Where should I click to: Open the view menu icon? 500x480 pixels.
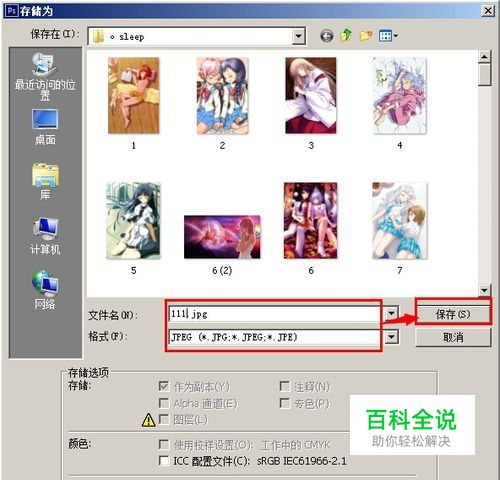point(385,35)
